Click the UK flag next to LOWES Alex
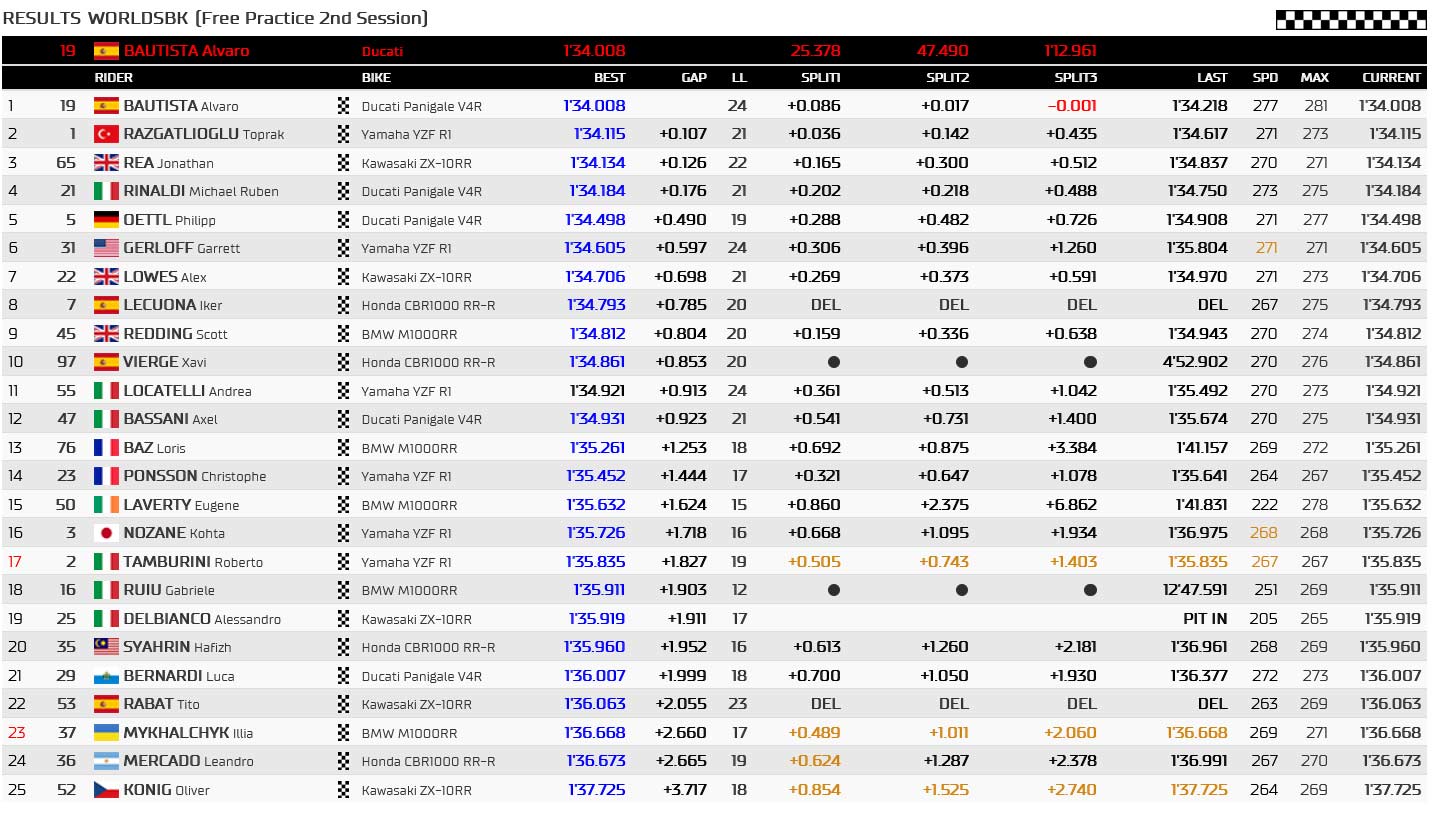This screenshot has height=814, width=1440. pyautogui.click(x=106, y=276)
